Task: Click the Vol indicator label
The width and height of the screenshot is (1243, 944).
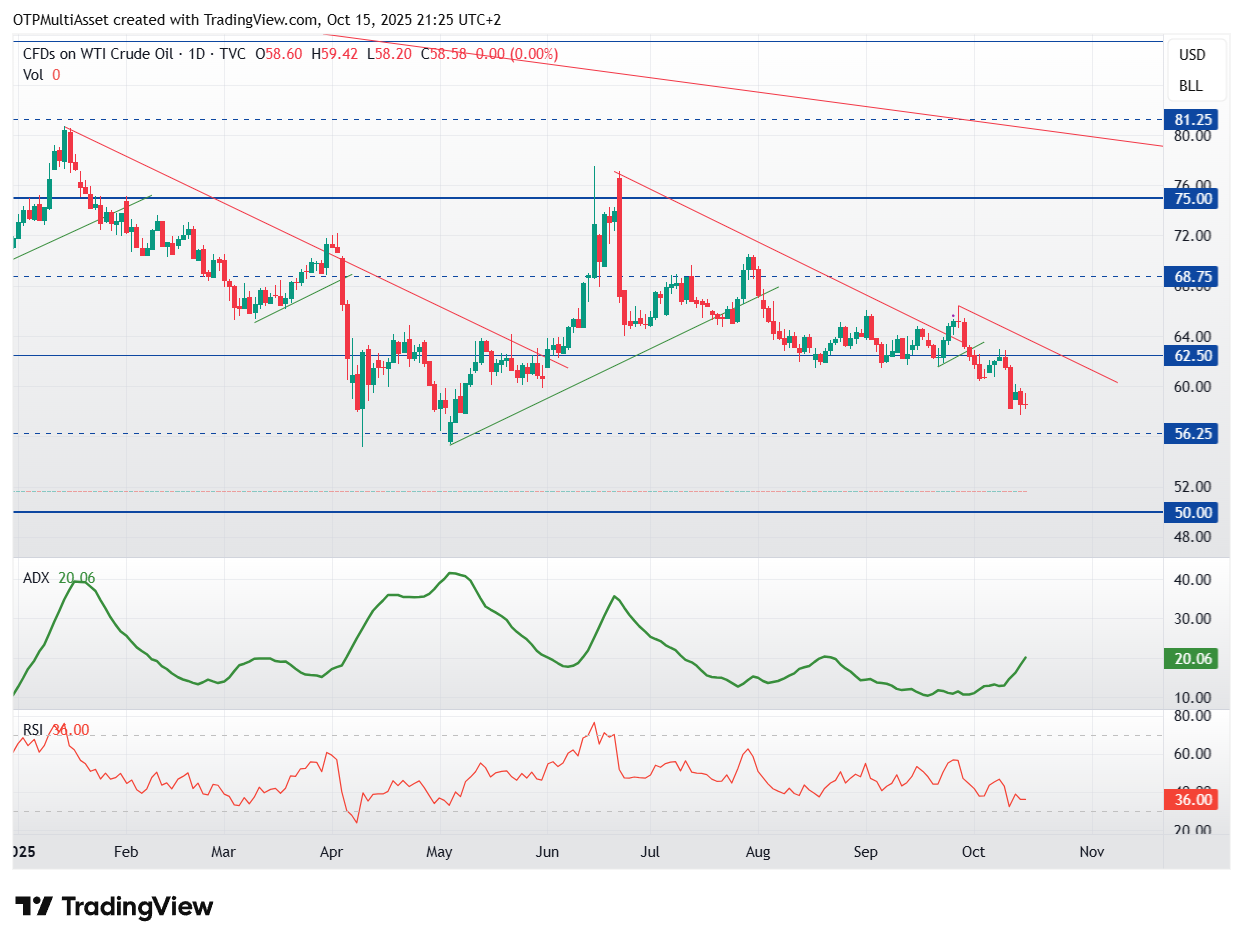Action: [34, 74]
